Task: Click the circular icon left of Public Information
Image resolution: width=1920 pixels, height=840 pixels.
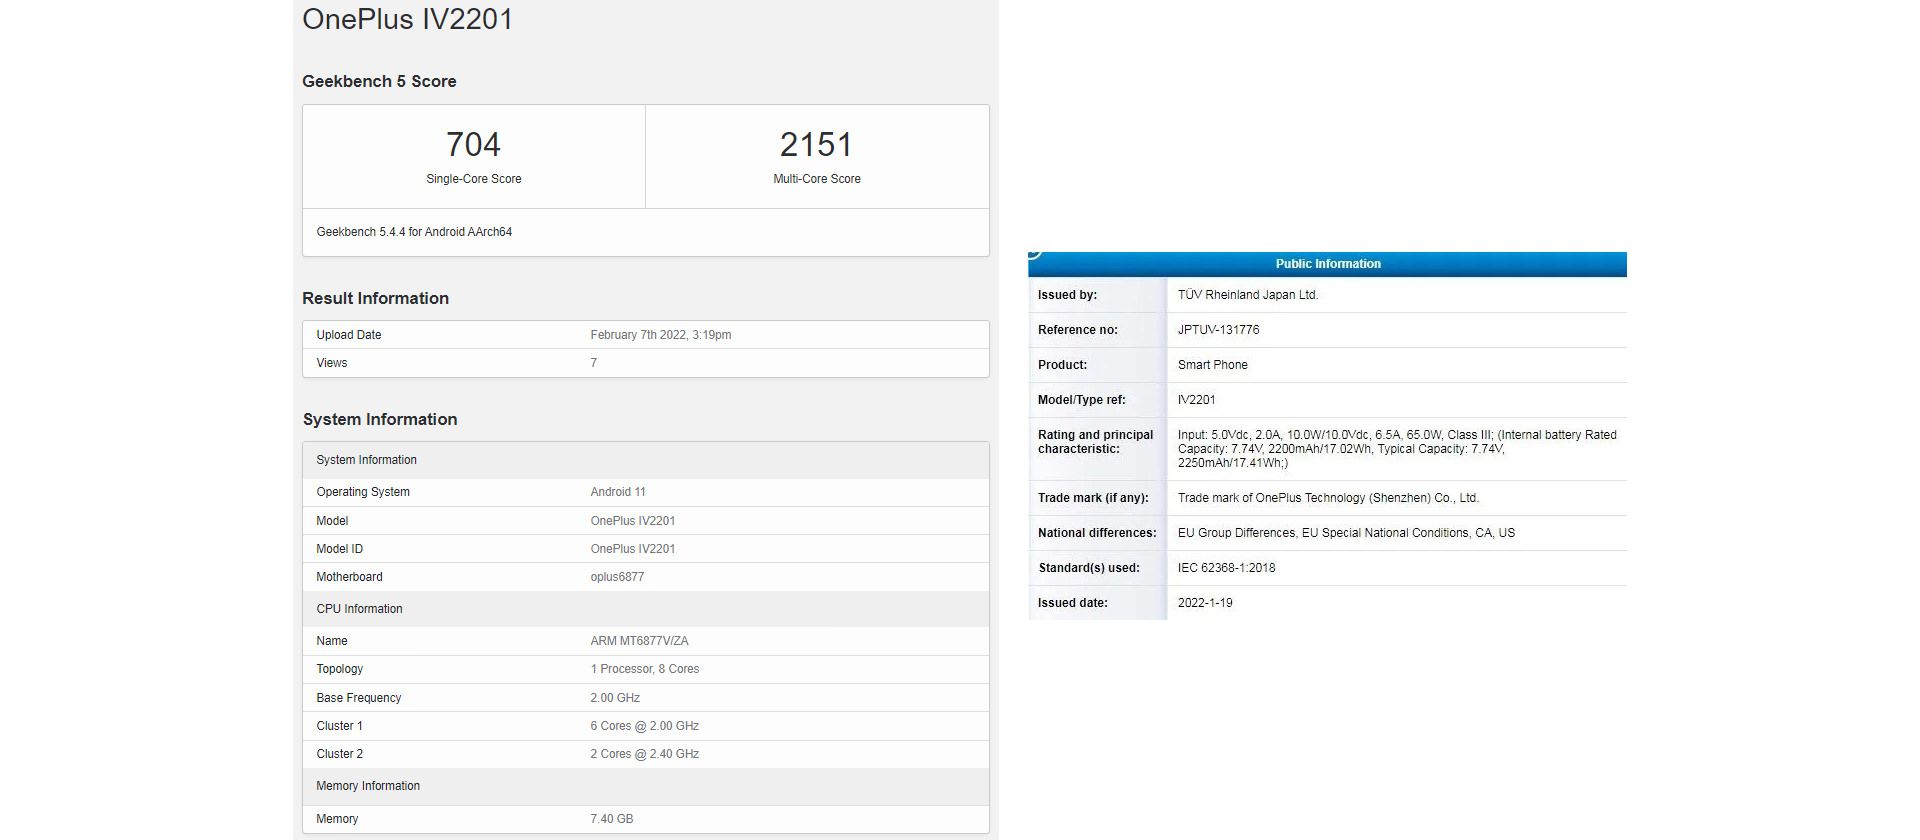Action: (1035, 254)
